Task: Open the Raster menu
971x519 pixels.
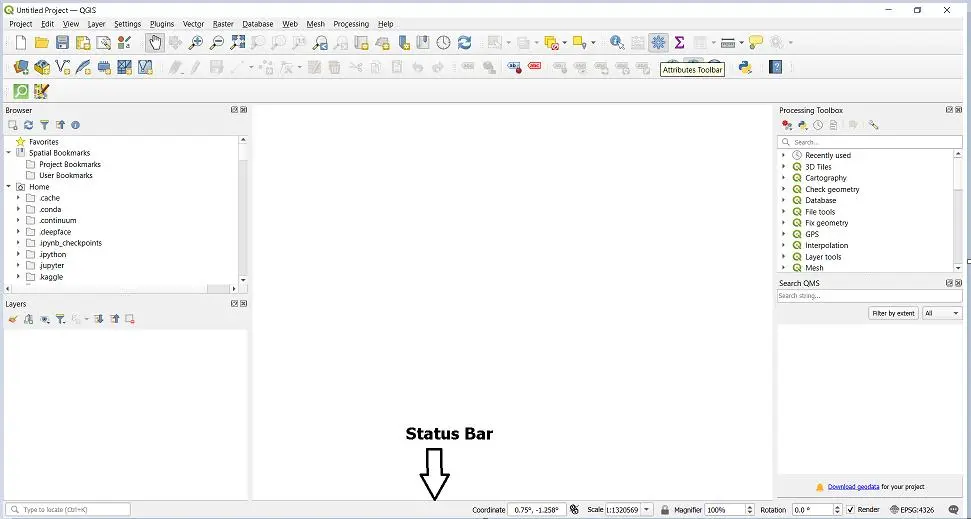Action: [223, 24]
